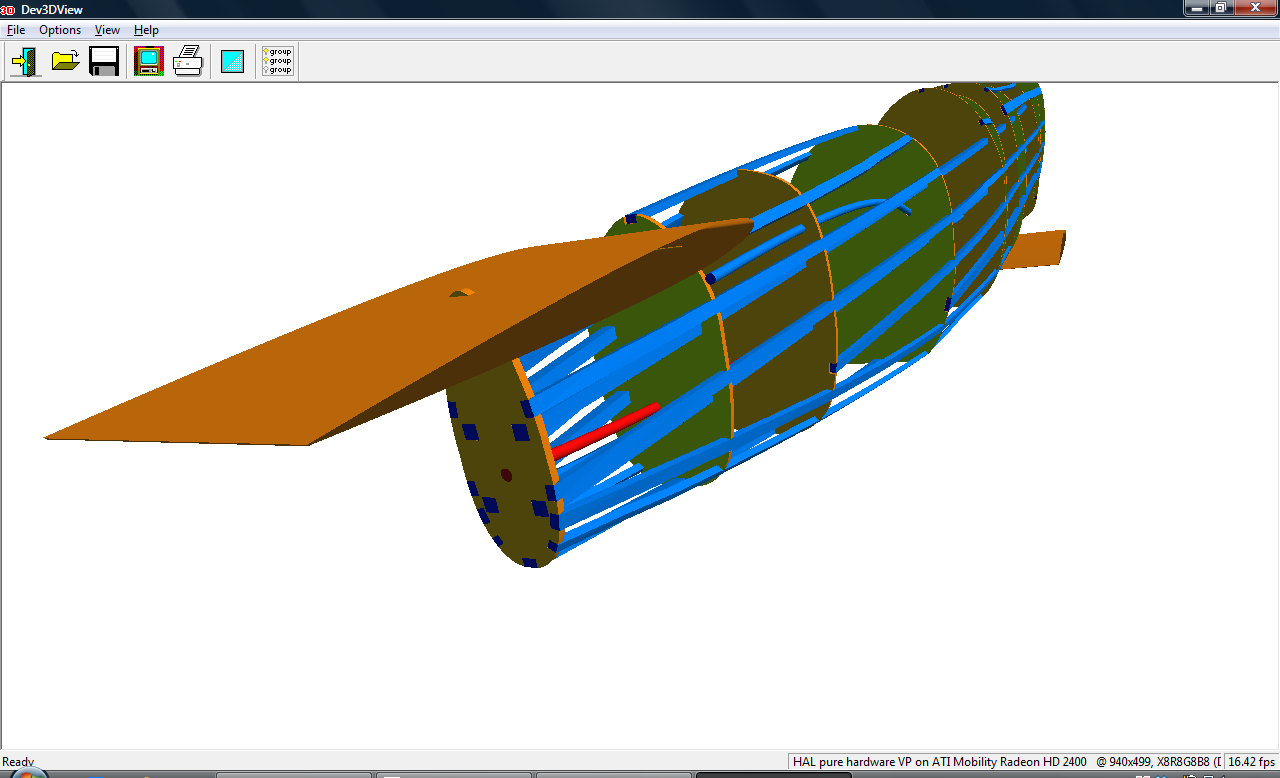Screen dimensions: 1280x778
Task: Open the Options menu
Action: pos(60,30)
